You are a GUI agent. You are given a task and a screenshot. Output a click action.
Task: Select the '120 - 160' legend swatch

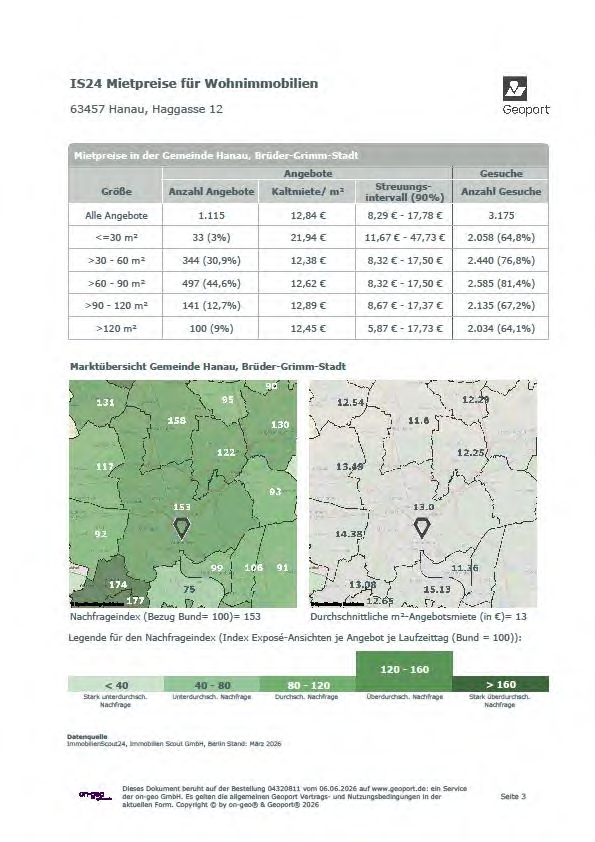coord(404,671)
